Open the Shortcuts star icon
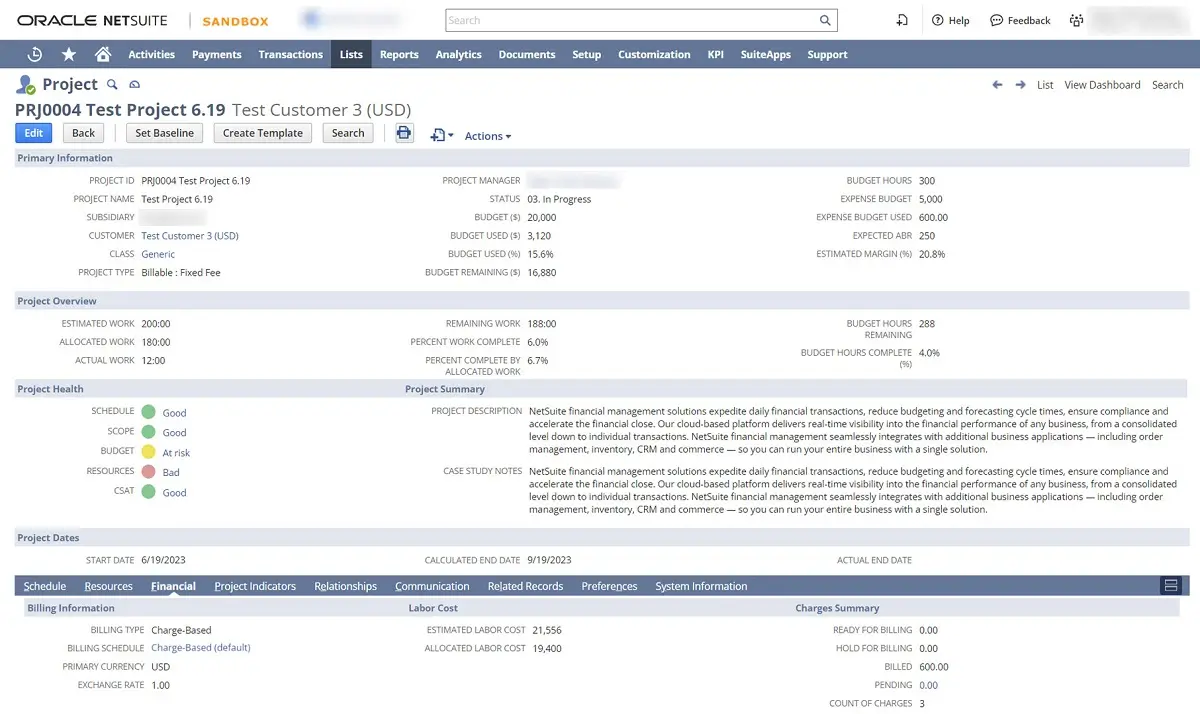1200x714 pixels. coord(69,54)
